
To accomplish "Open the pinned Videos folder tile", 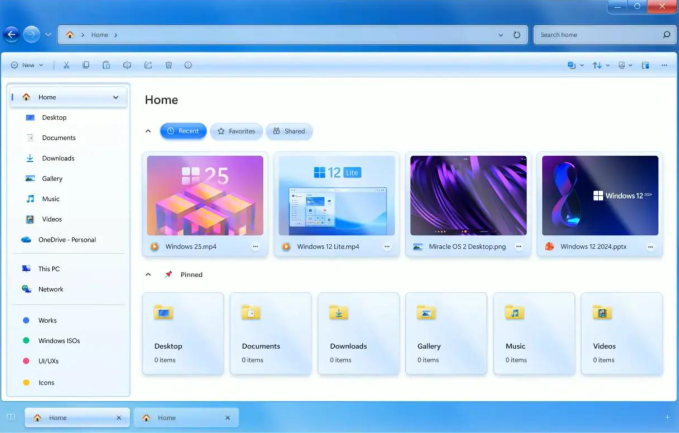I will (x=622, y=333).
